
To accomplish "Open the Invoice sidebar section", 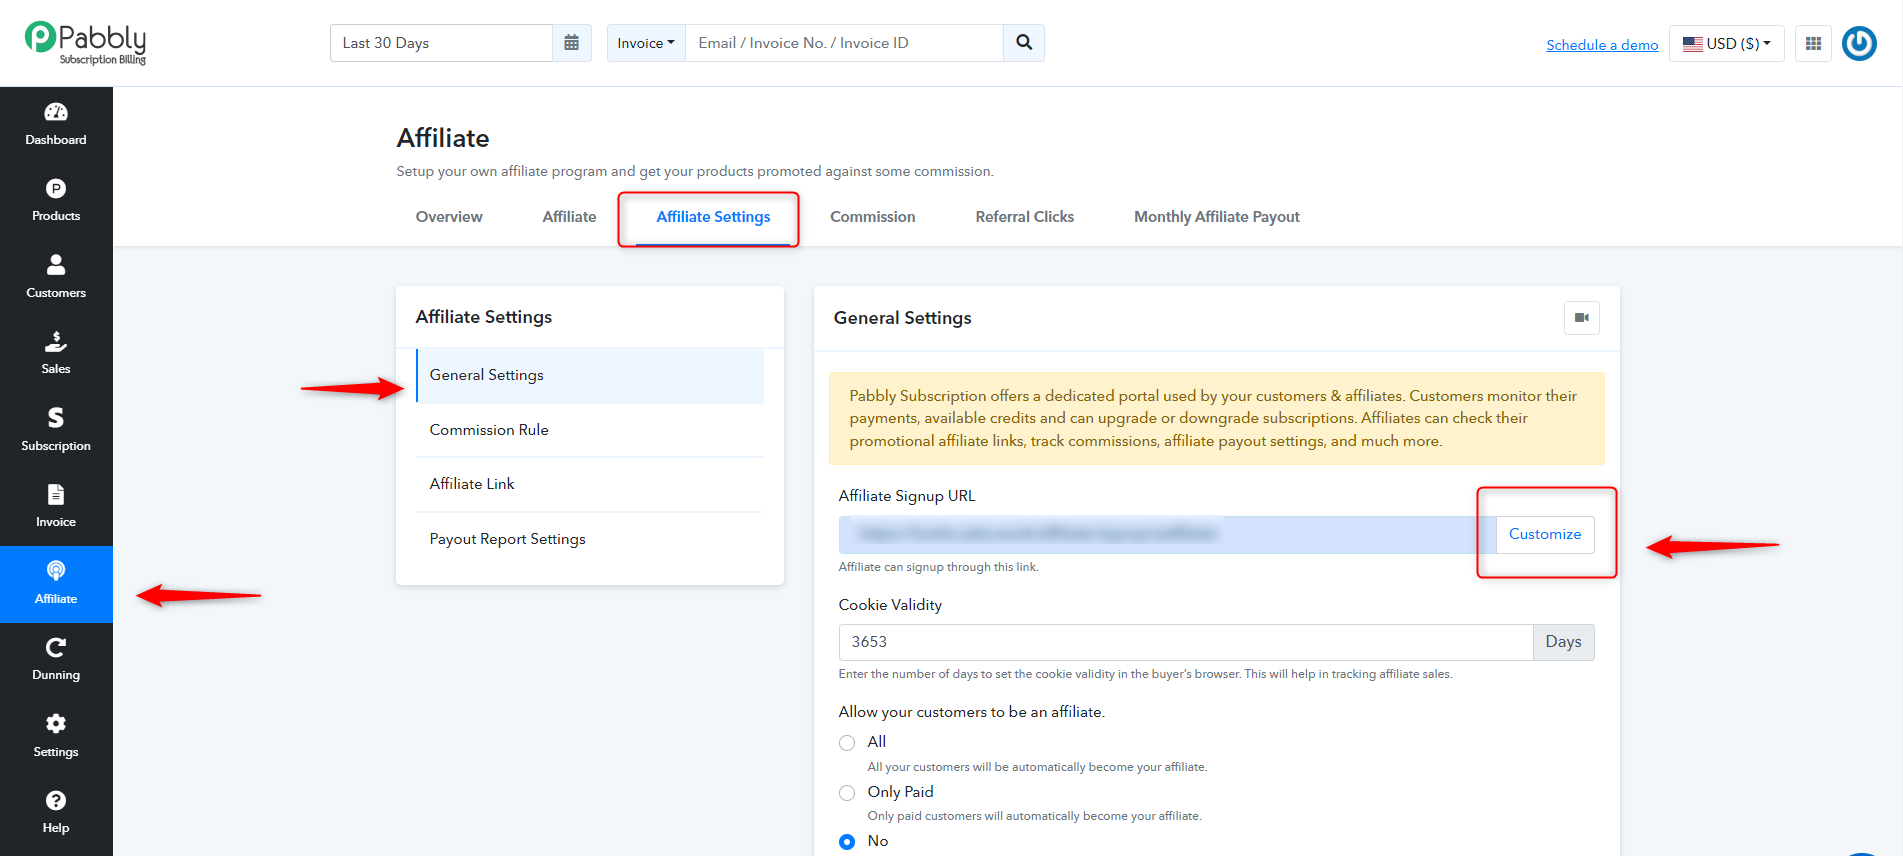I will click(x=56, y=507).
